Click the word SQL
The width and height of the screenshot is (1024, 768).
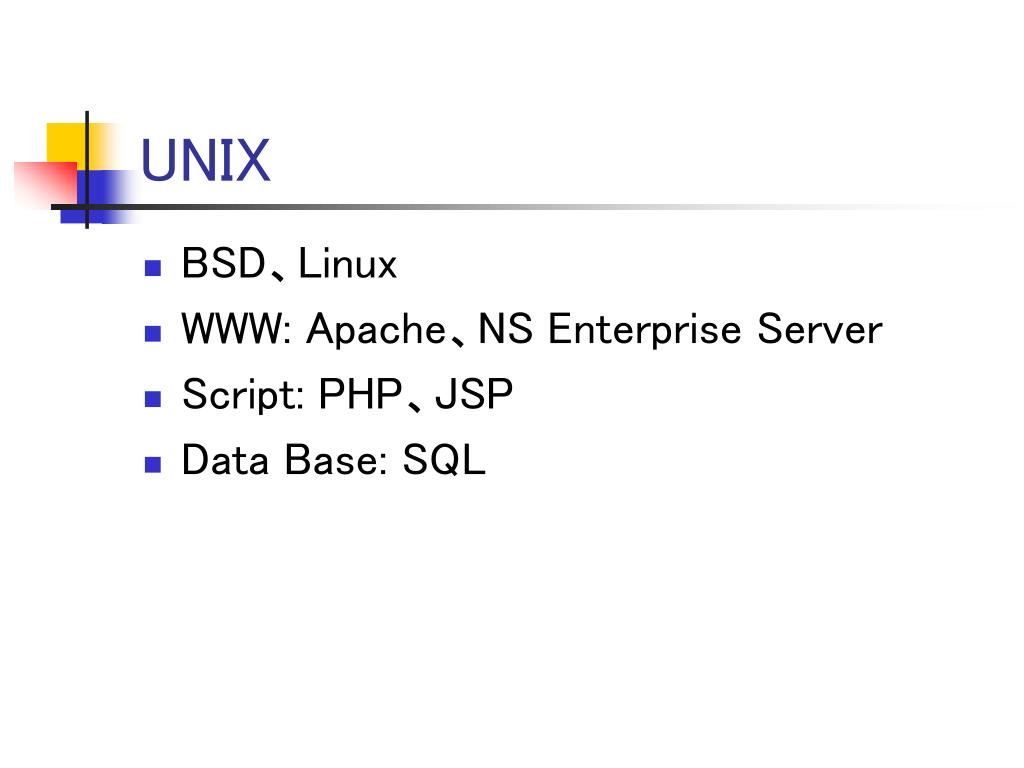pyautogui.click(x=444, y=460)
